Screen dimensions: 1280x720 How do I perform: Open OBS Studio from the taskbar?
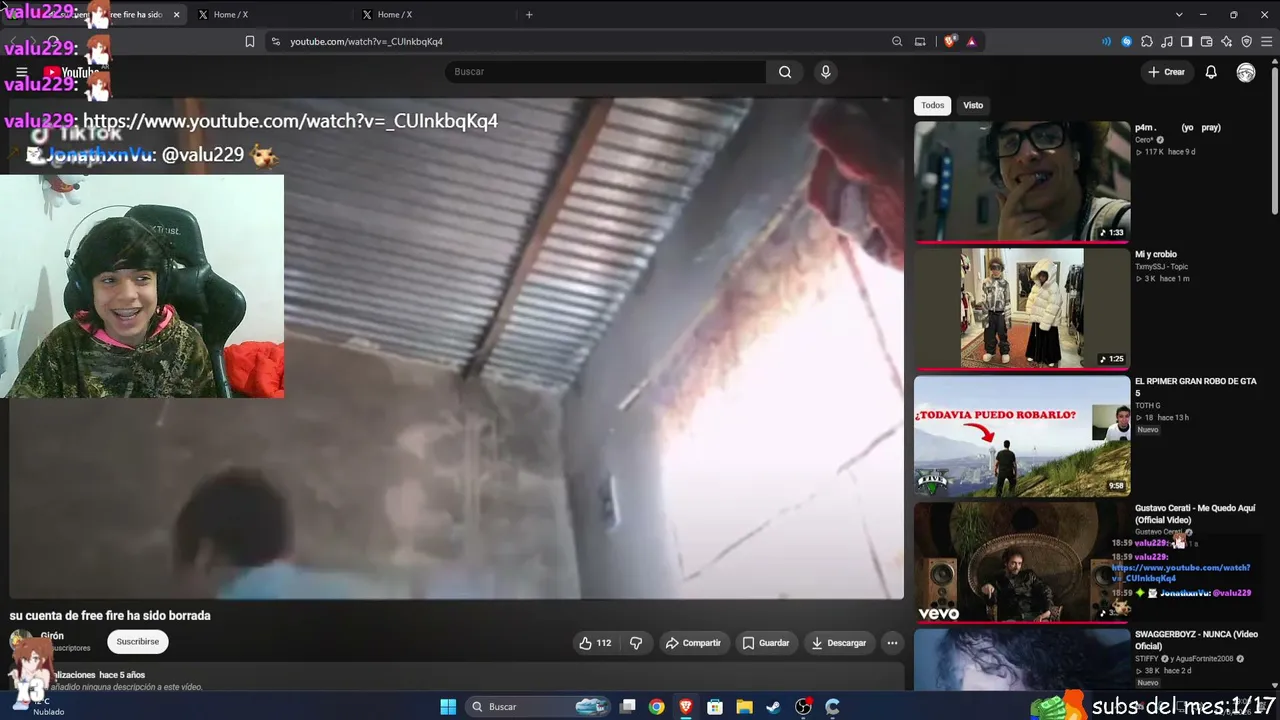(803, 707)
